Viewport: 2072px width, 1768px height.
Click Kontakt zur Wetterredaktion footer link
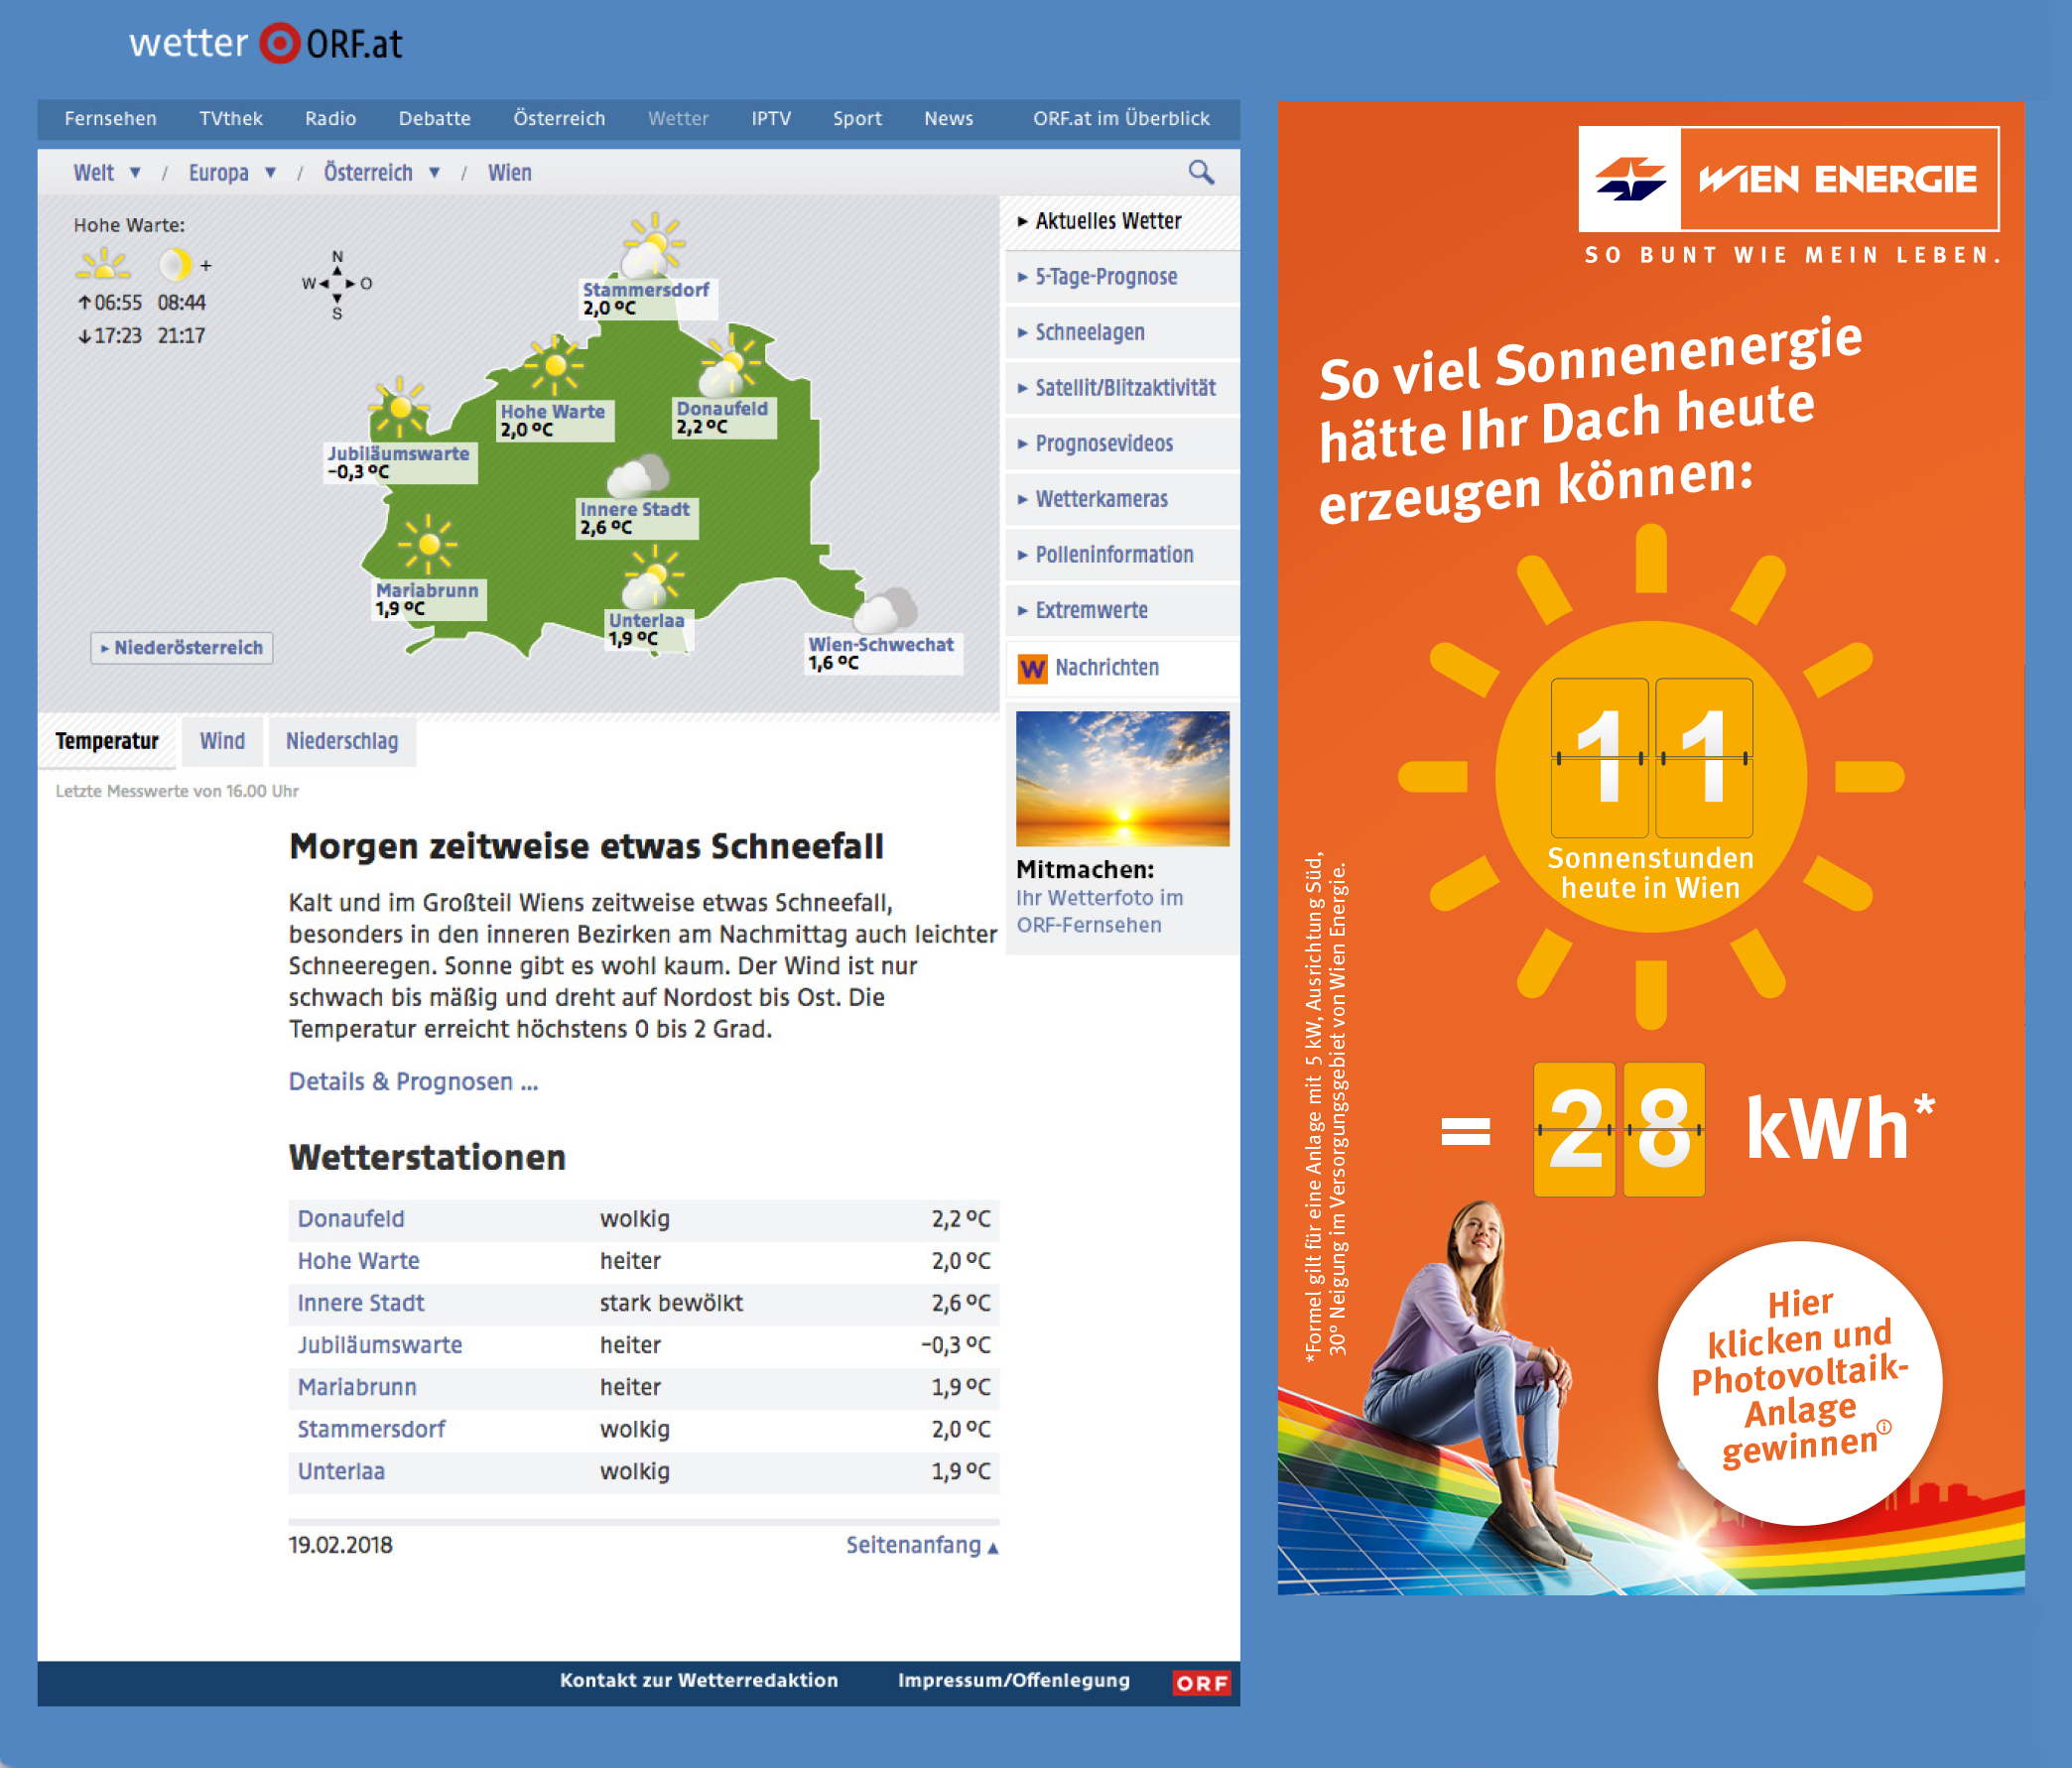pyautogui.click(x=699, y=1681)
